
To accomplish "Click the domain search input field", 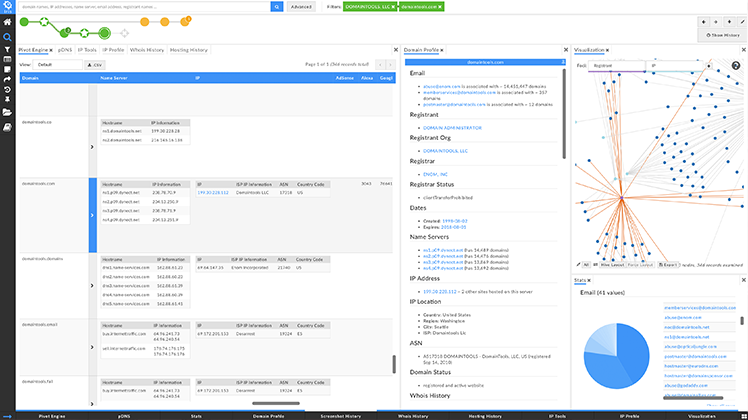I will [x=145, y=7].
